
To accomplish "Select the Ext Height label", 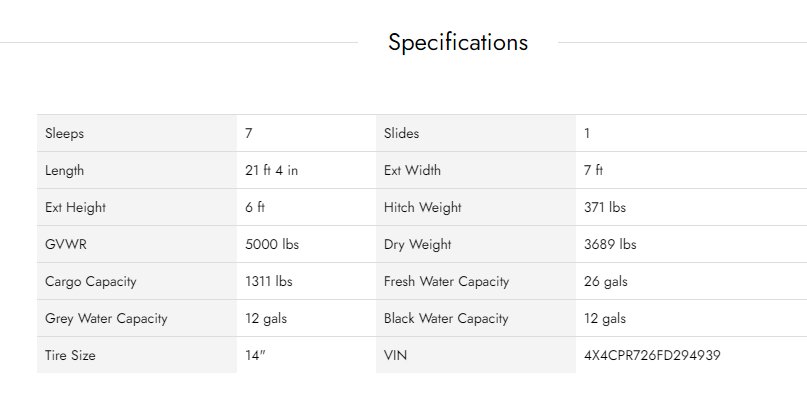I will 75,207.
